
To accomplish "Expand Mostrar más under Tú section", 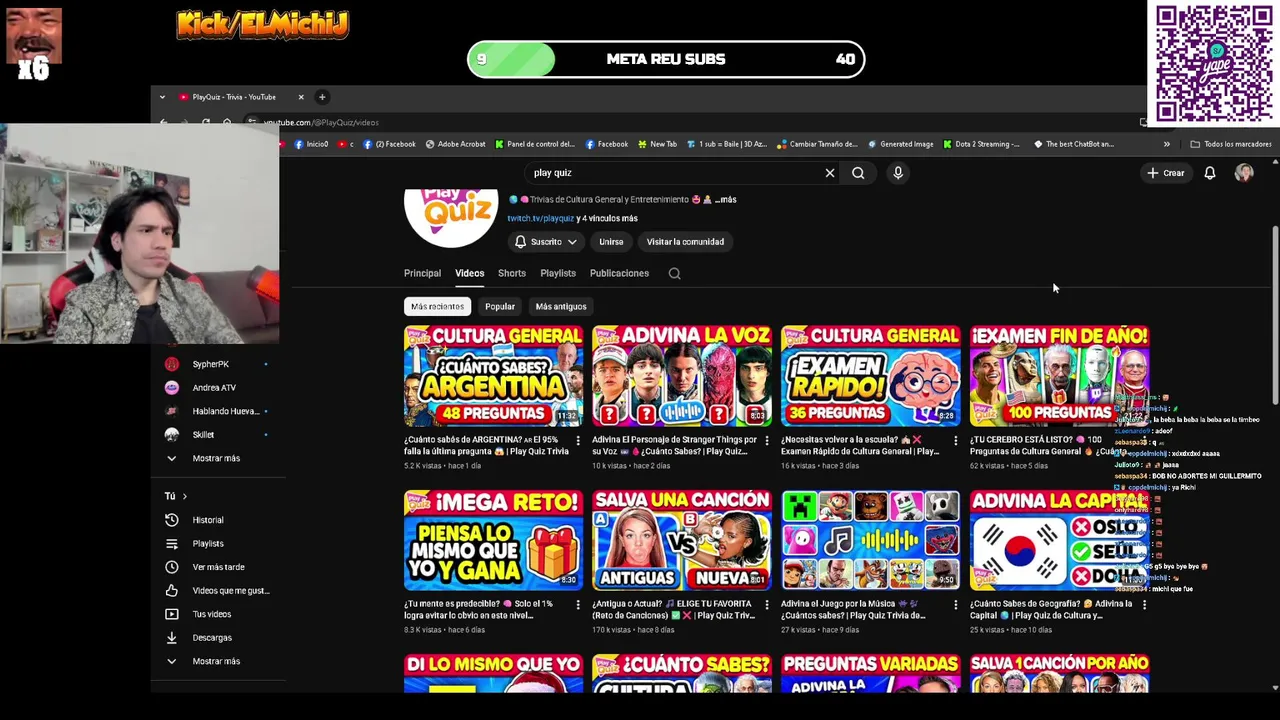I will (x=215, y=661).
